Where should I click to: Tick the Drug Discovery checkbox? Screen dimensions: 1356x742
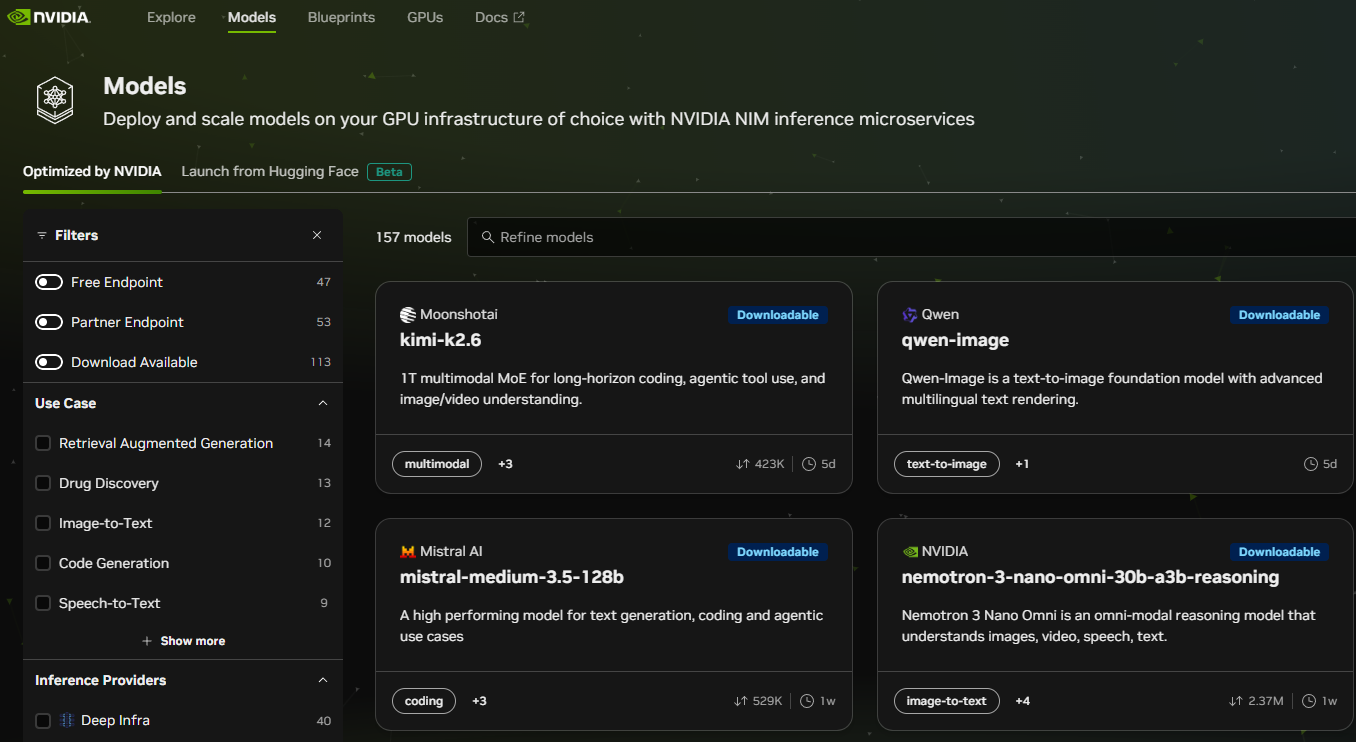[43, 483]
